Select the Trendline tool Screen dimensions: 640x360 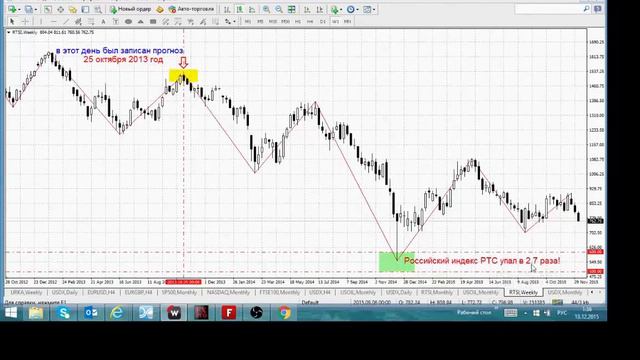66,21
